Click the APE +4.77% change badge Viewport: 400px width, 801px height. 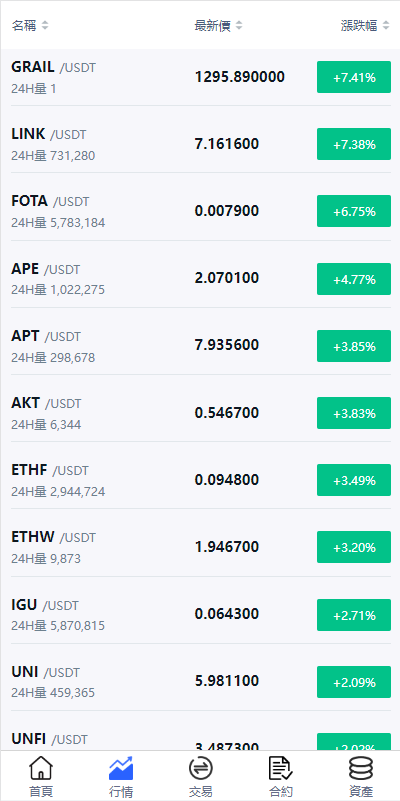point(354,279)
